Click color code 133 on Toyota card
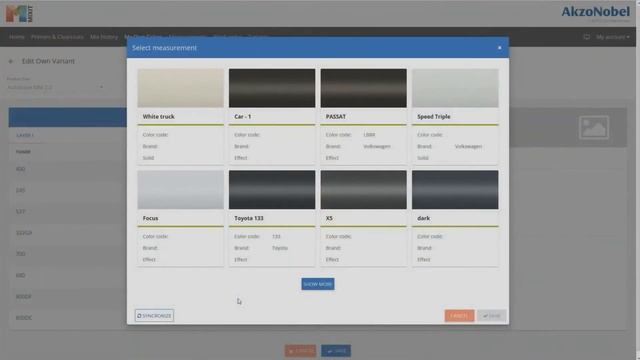This screenshot has height=360, width=640. click(x=276, y=236)
